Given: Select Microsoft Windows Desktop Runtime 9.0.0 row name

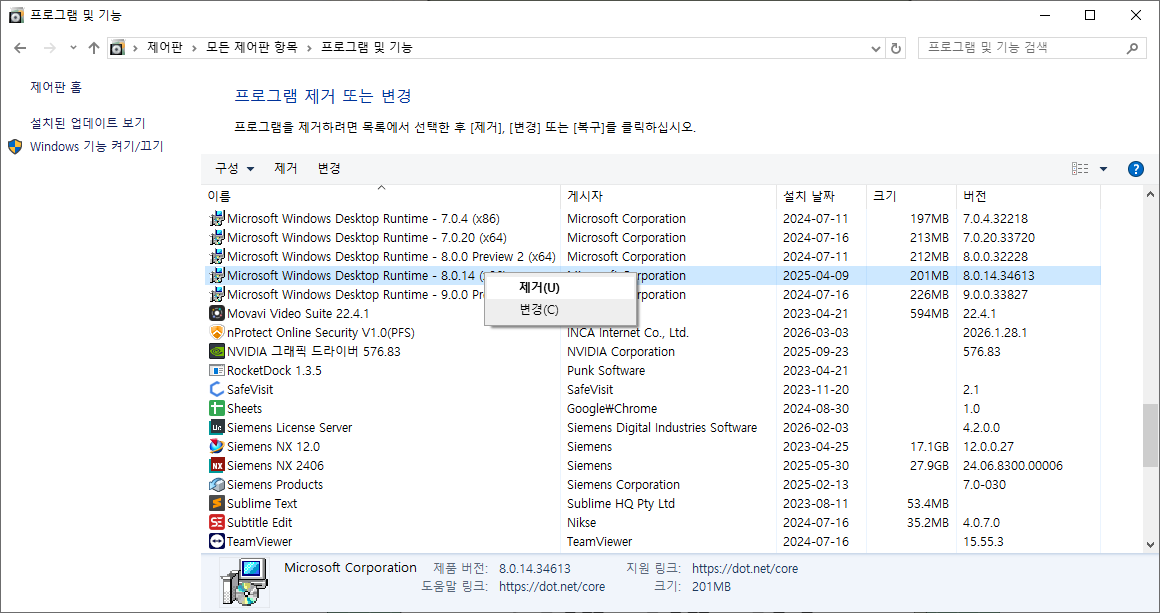Looking at the screenshot, I should pos(356,294).
